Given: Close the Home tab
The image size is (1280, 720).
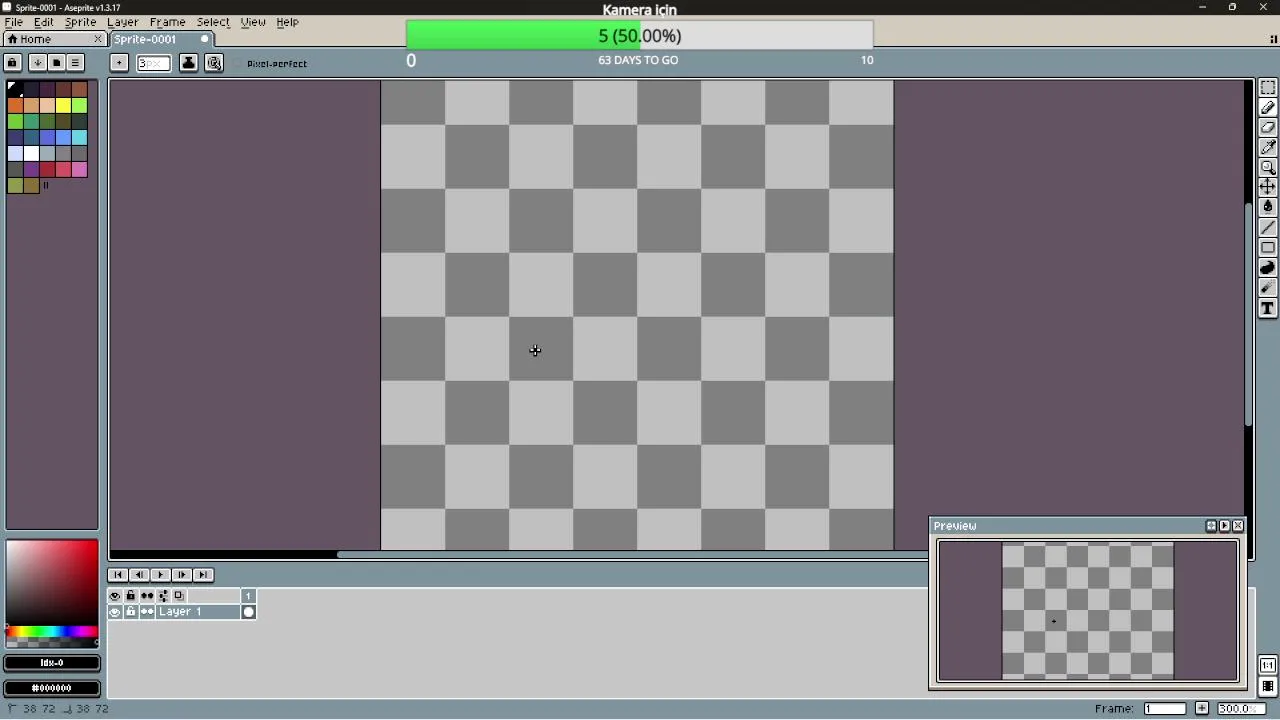Looking at the screenshot, I should (x=98, y=39).
